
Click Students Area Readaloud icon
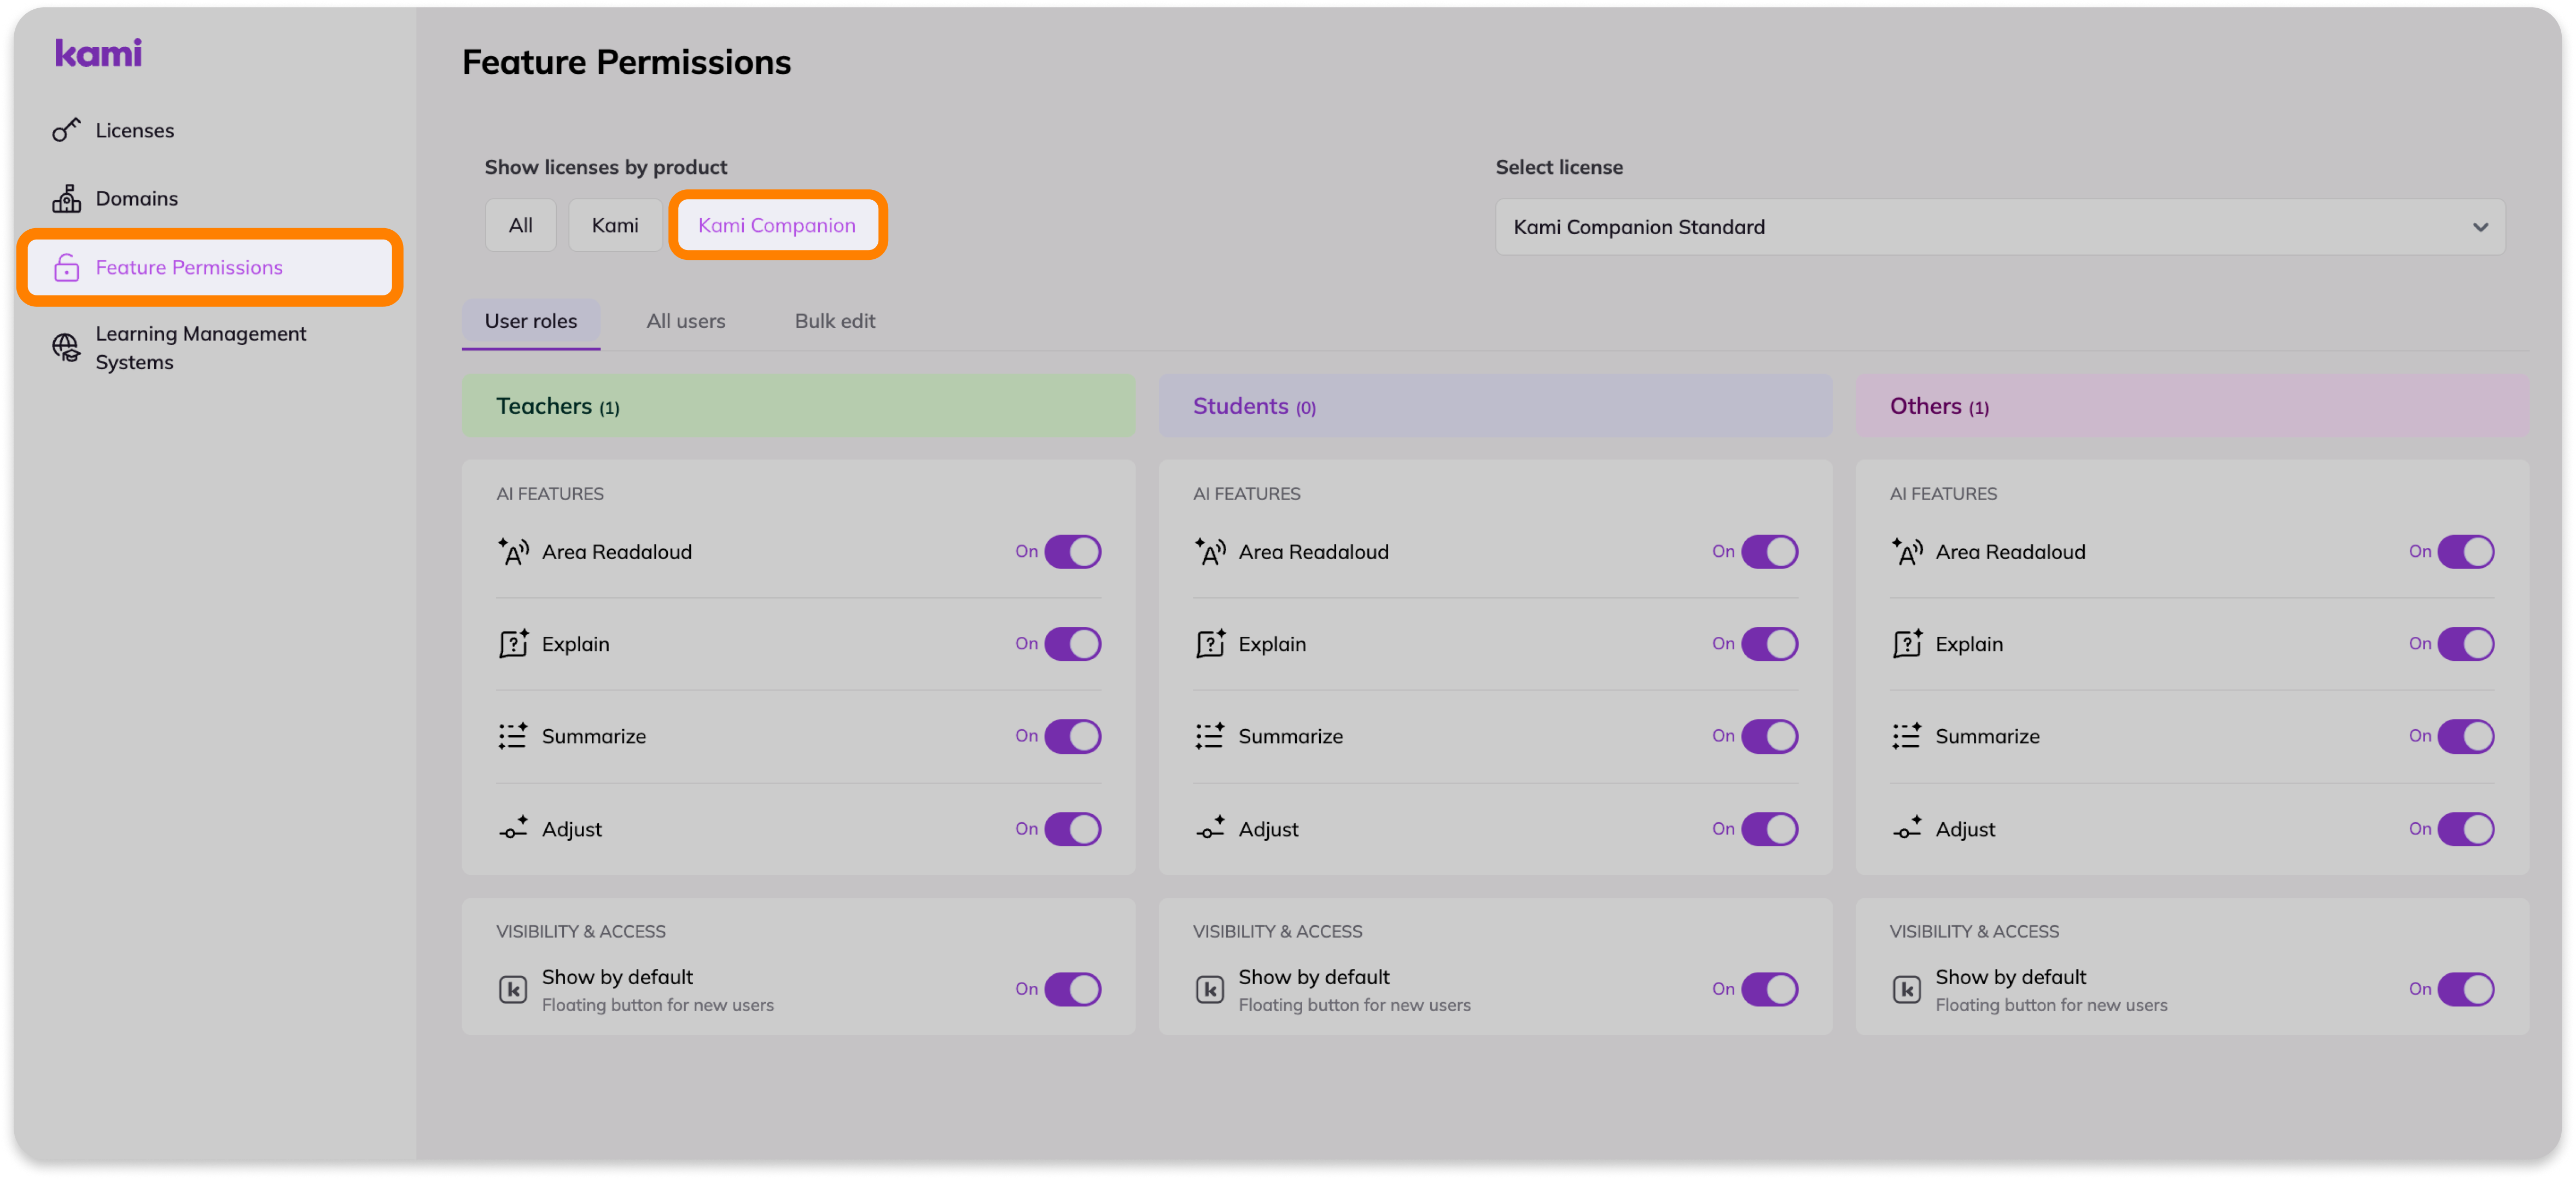click(1210, 551)
